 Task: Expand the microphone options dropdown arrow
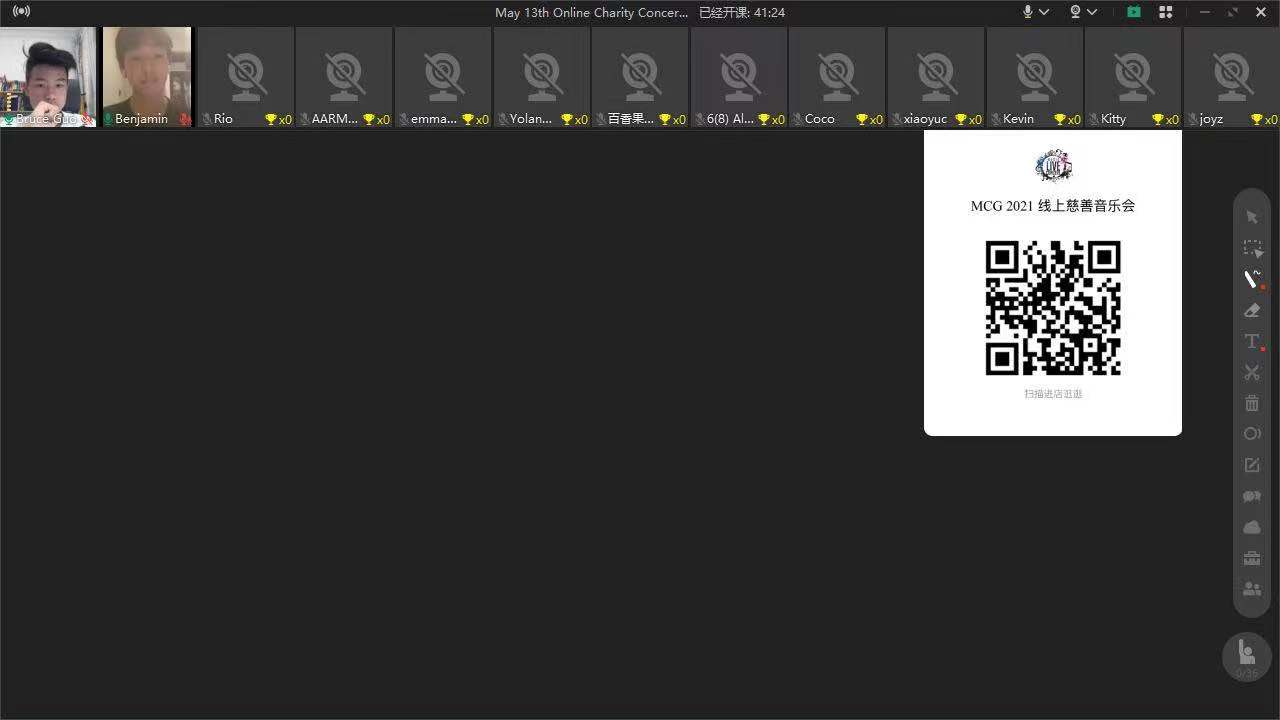[1044, 12]
